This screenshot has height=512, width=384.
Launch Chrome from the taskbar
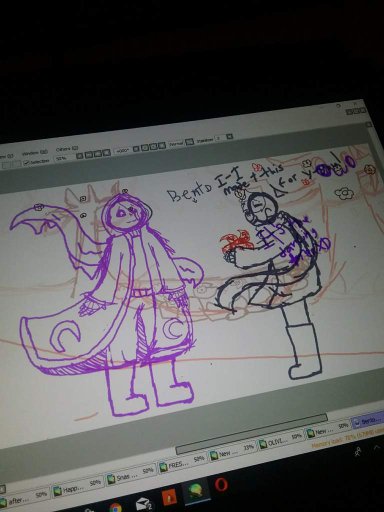[115, 507]
